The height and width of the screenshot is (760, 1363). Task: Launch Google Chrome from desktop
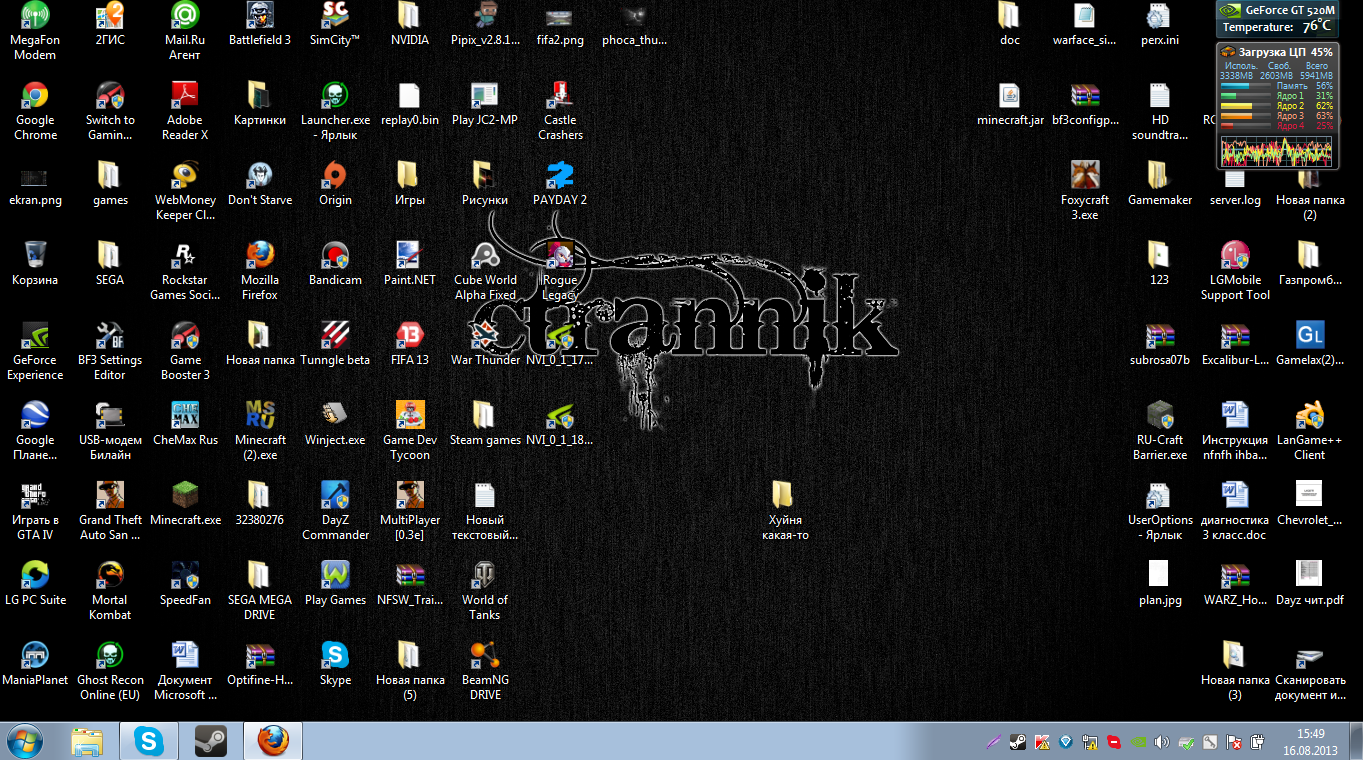[35, 111]
